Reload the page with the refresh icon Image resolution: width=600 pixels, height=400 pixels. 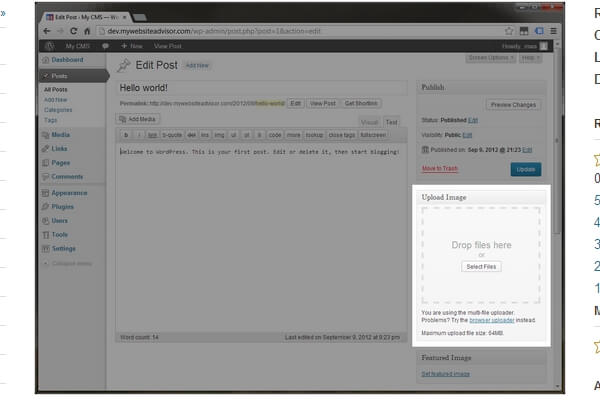(73, 31)
